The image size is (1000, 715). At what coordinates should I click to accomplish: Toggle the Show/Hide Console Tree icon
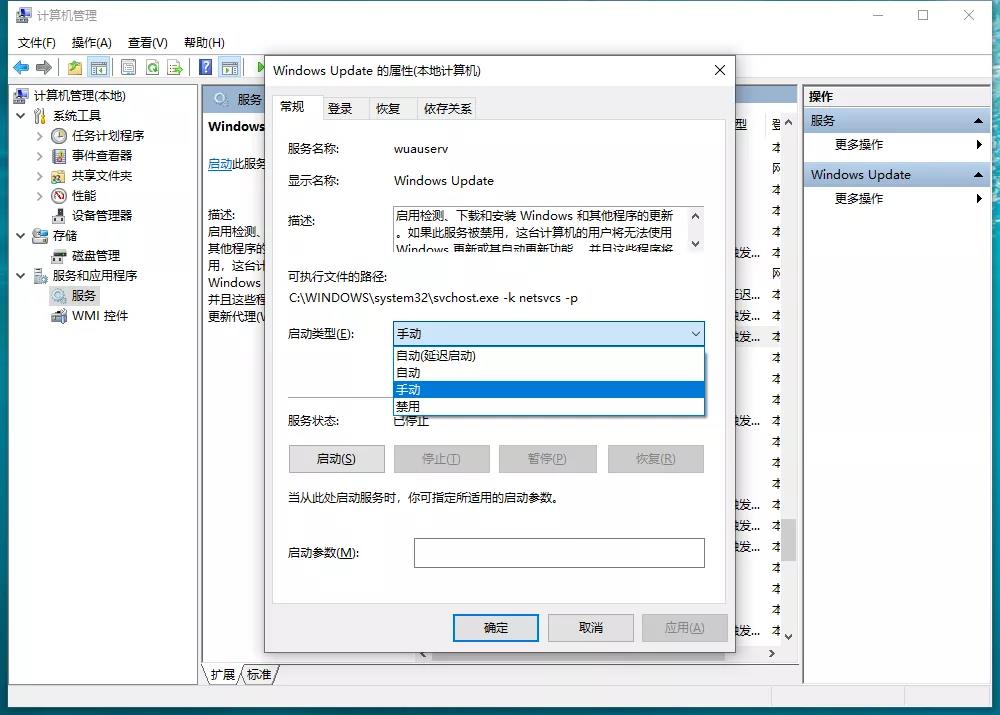pos(99,67)
